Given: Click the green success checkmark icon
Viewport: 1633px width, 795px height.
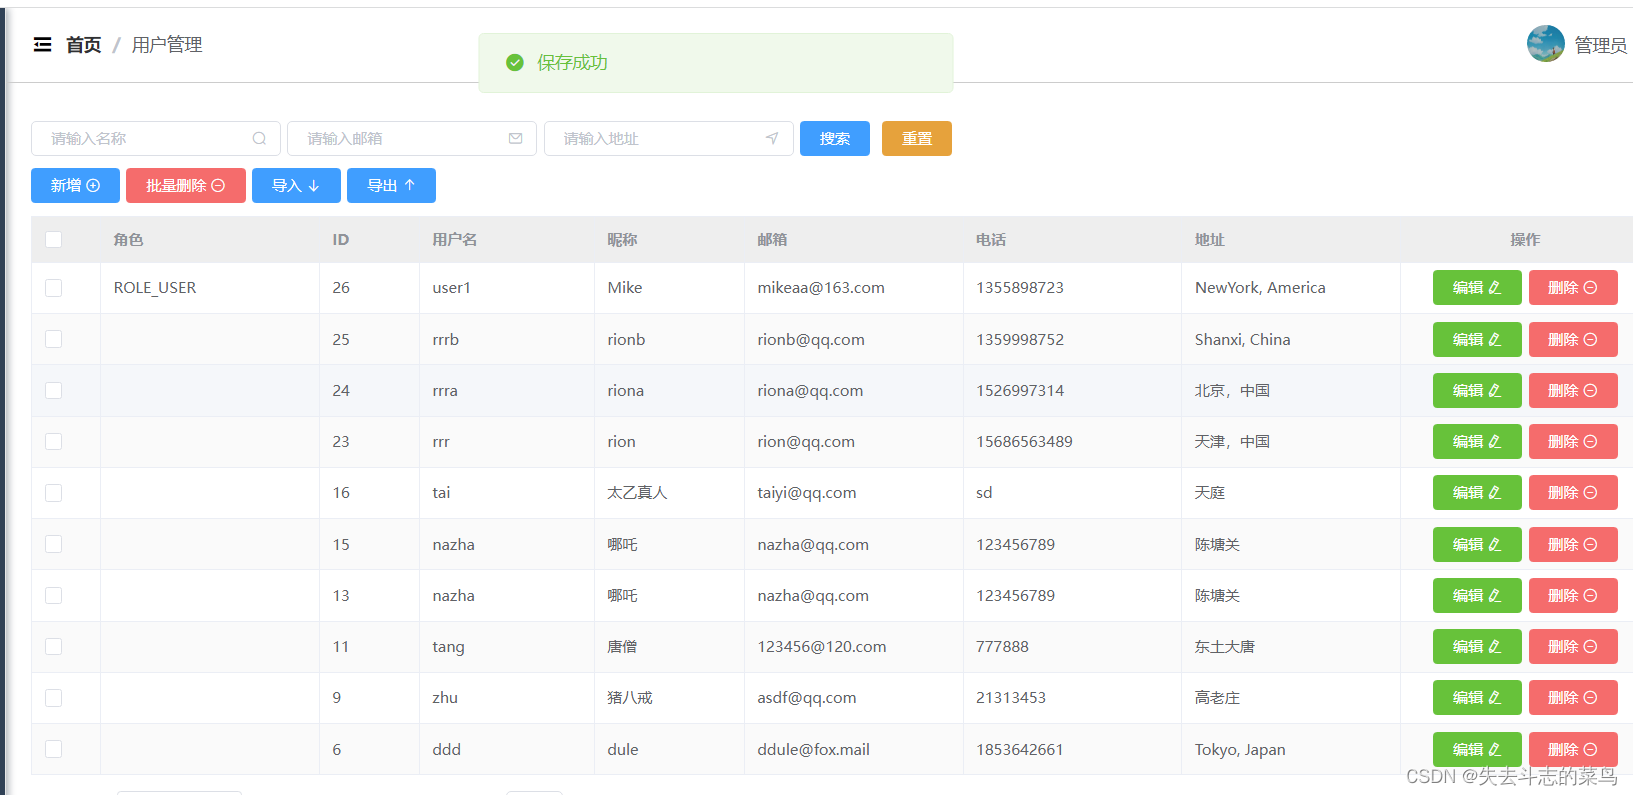Looking at the screenshot, I should 515,63.
